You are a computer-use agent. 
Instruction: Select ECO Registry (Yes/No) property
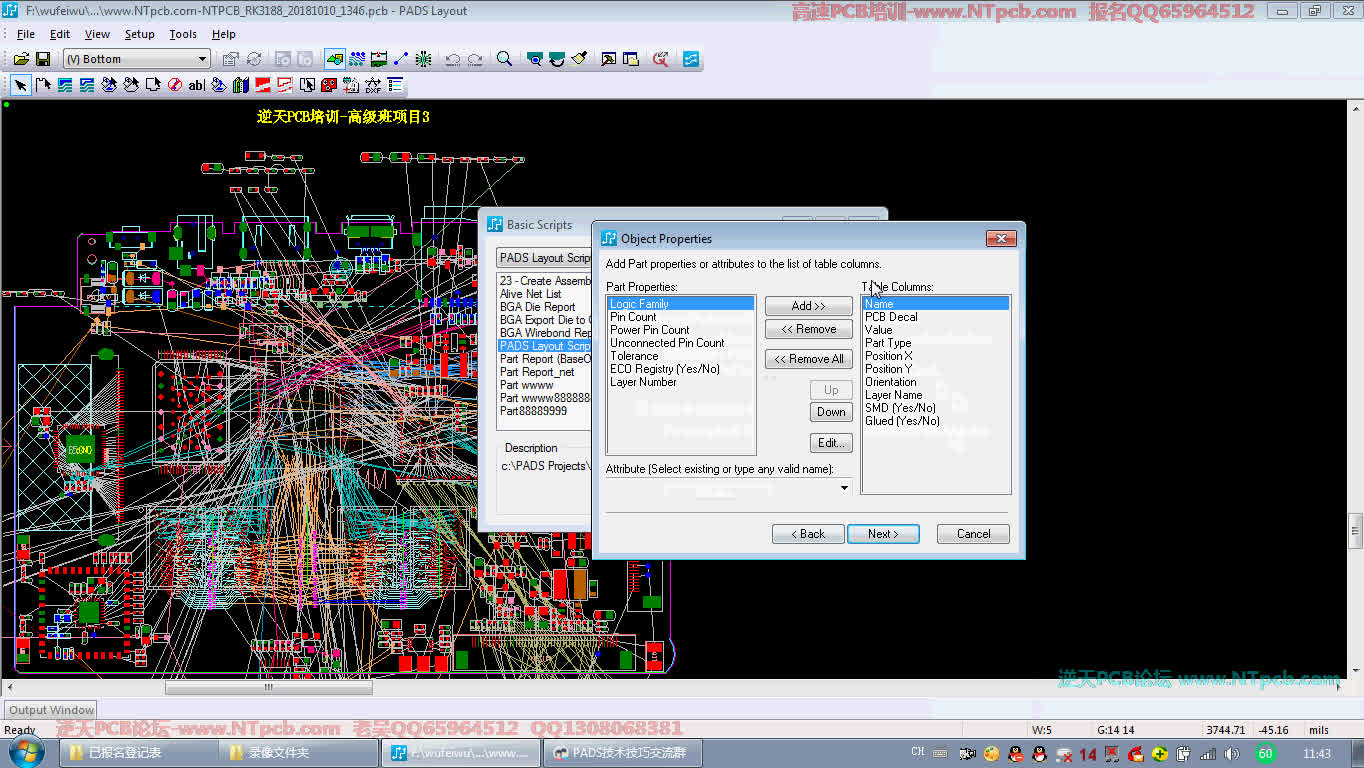point(680,369)
